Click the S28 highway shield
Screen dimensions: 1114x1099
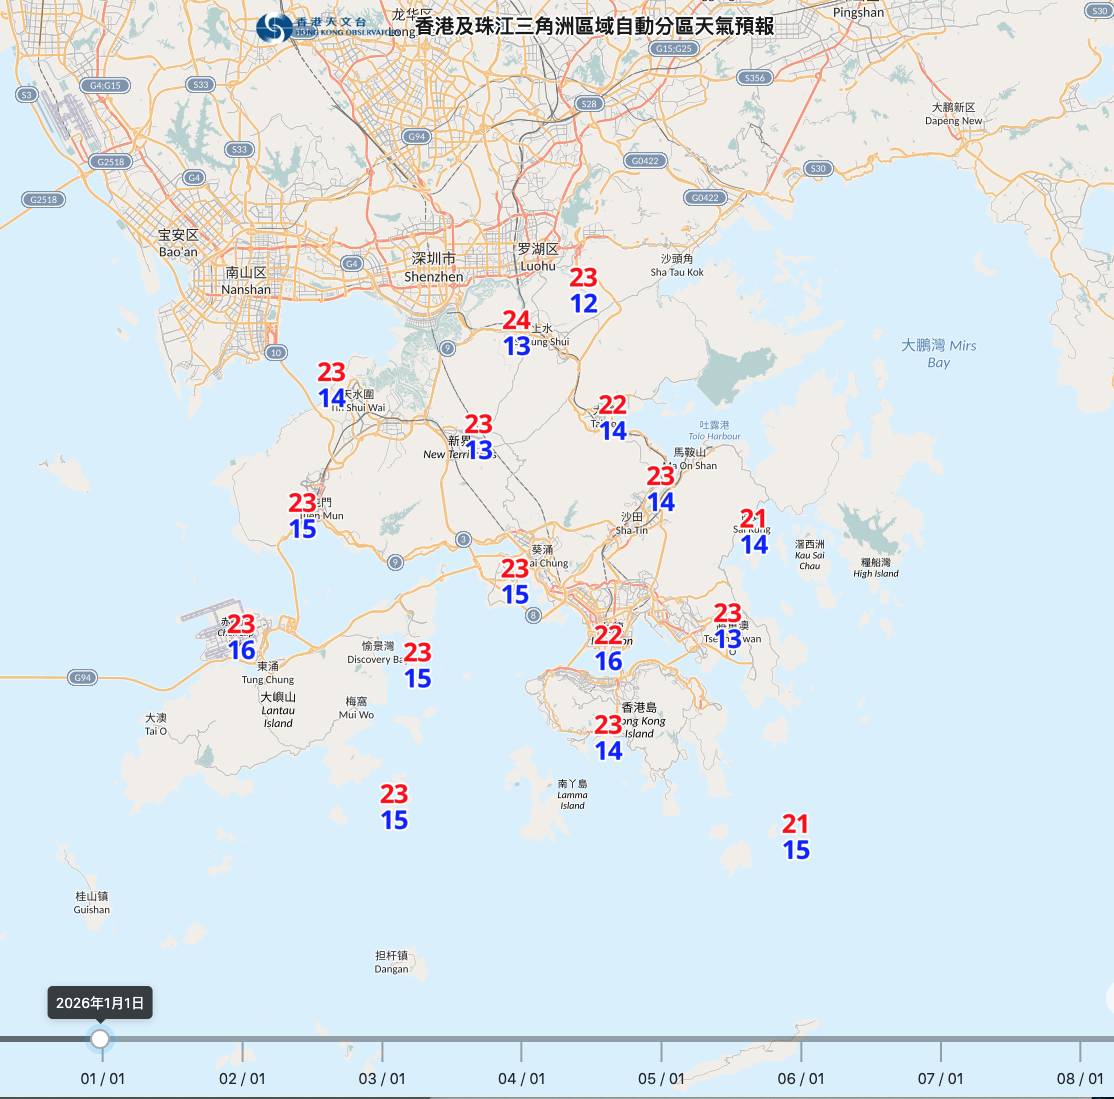tap(588, 103)
